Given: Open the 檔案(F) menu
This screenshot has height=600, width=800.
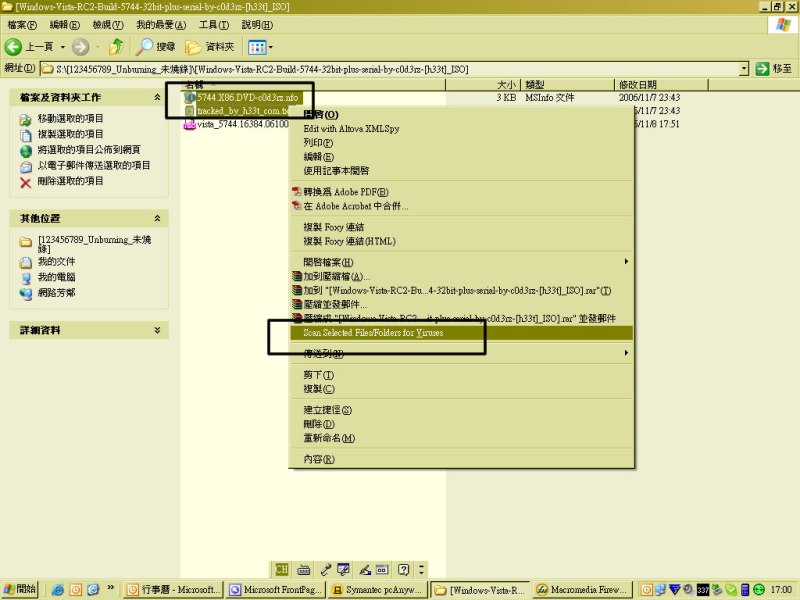Looking at the screenshot, I should pos(22,24).
